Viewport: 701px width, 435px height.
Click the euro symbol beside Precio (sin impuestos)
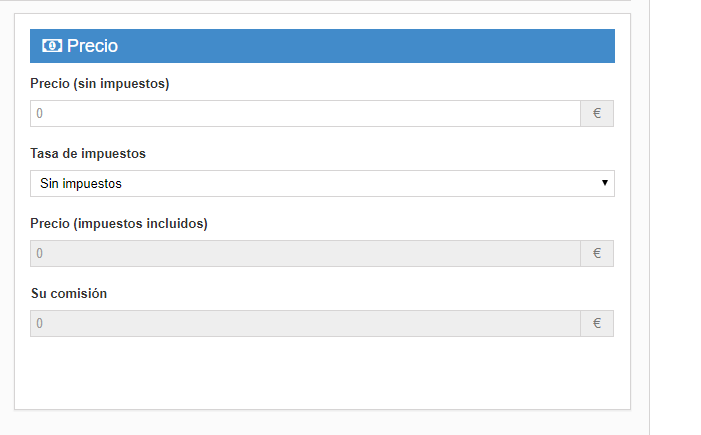click(x=597, y=114)
